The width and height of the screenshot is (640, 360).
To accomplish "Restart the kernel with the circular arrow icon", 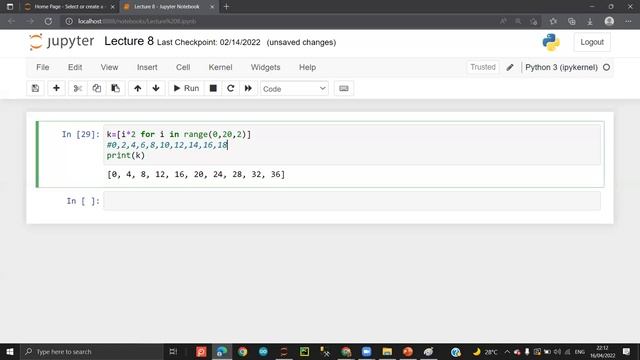I will 231,88.
